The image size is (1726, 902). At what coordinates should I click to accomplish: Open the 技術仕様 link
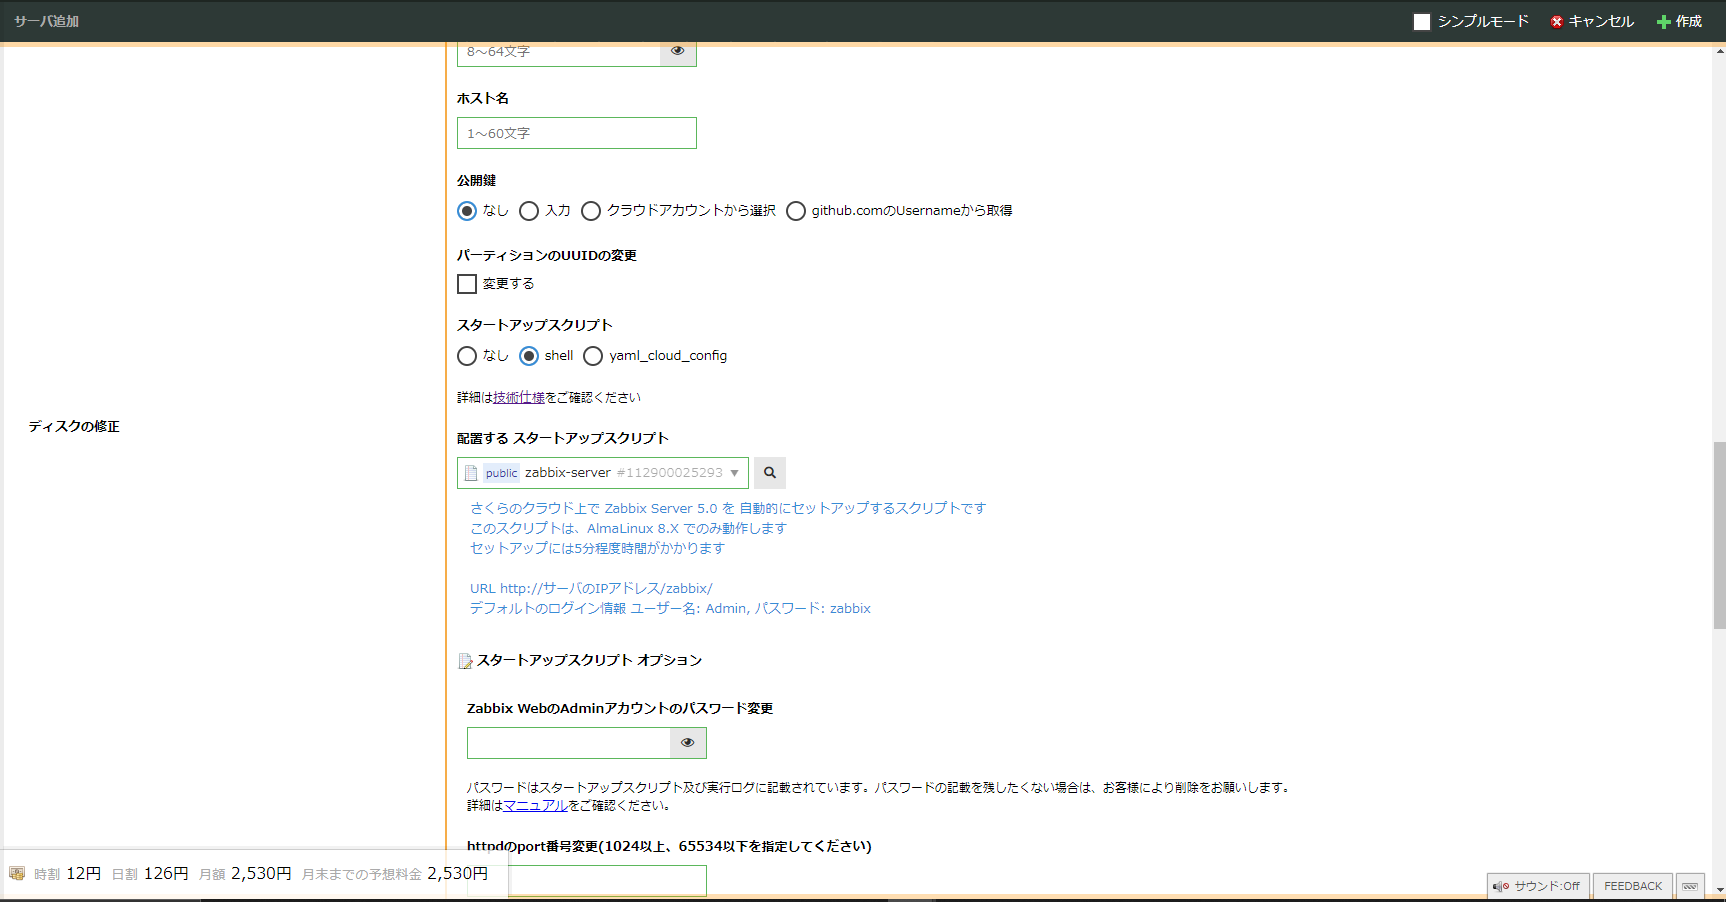(519, 398)
